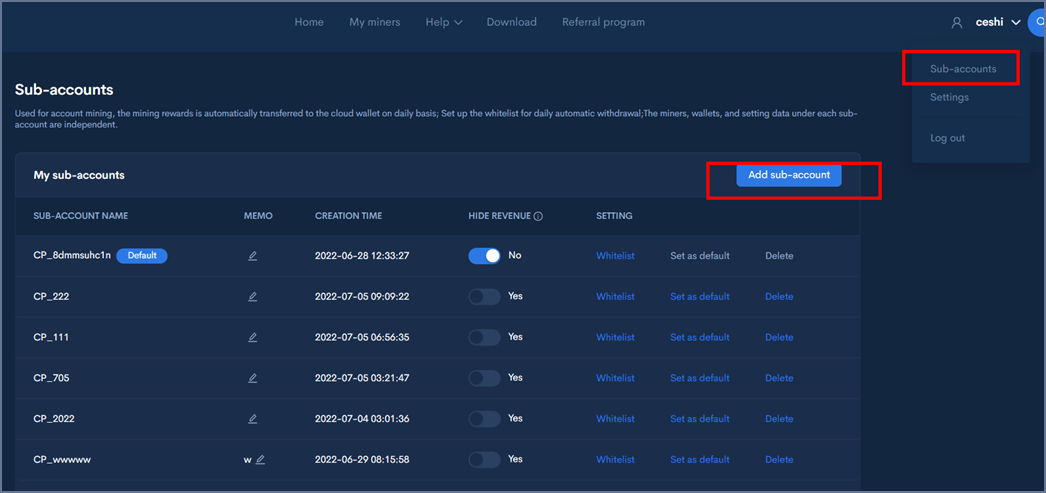The width and height of the screenshot is (1046, 493).
Task: Open Whitelist settings for CP_111
Action: point(615,338)
